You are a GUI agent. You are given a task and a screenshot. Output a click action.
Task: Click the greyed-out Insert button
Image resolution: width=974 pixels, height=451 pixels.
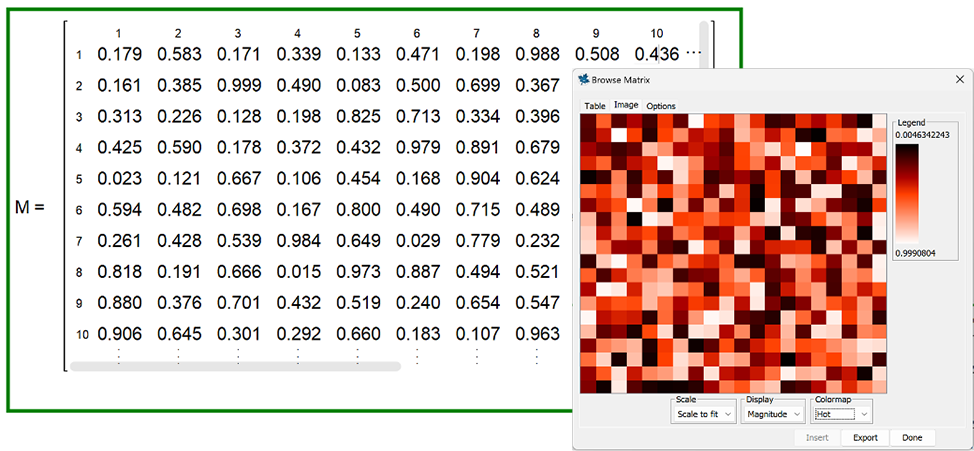815,438
